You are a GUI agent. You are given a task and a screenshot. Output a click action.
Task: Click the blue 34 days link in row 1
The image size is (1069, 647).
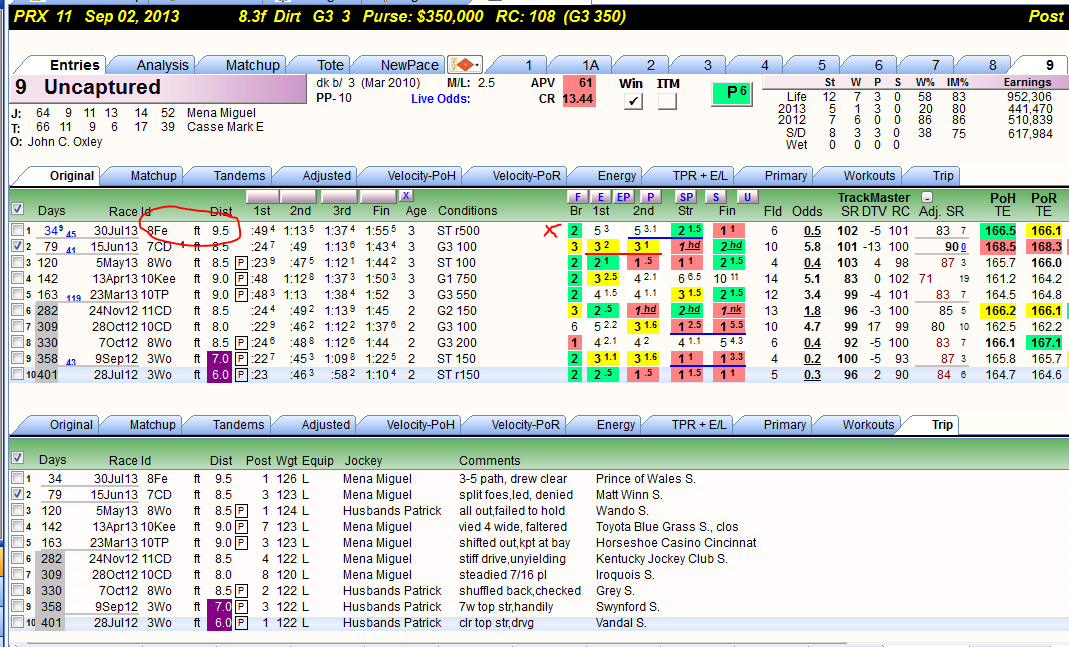click(51, 231)
